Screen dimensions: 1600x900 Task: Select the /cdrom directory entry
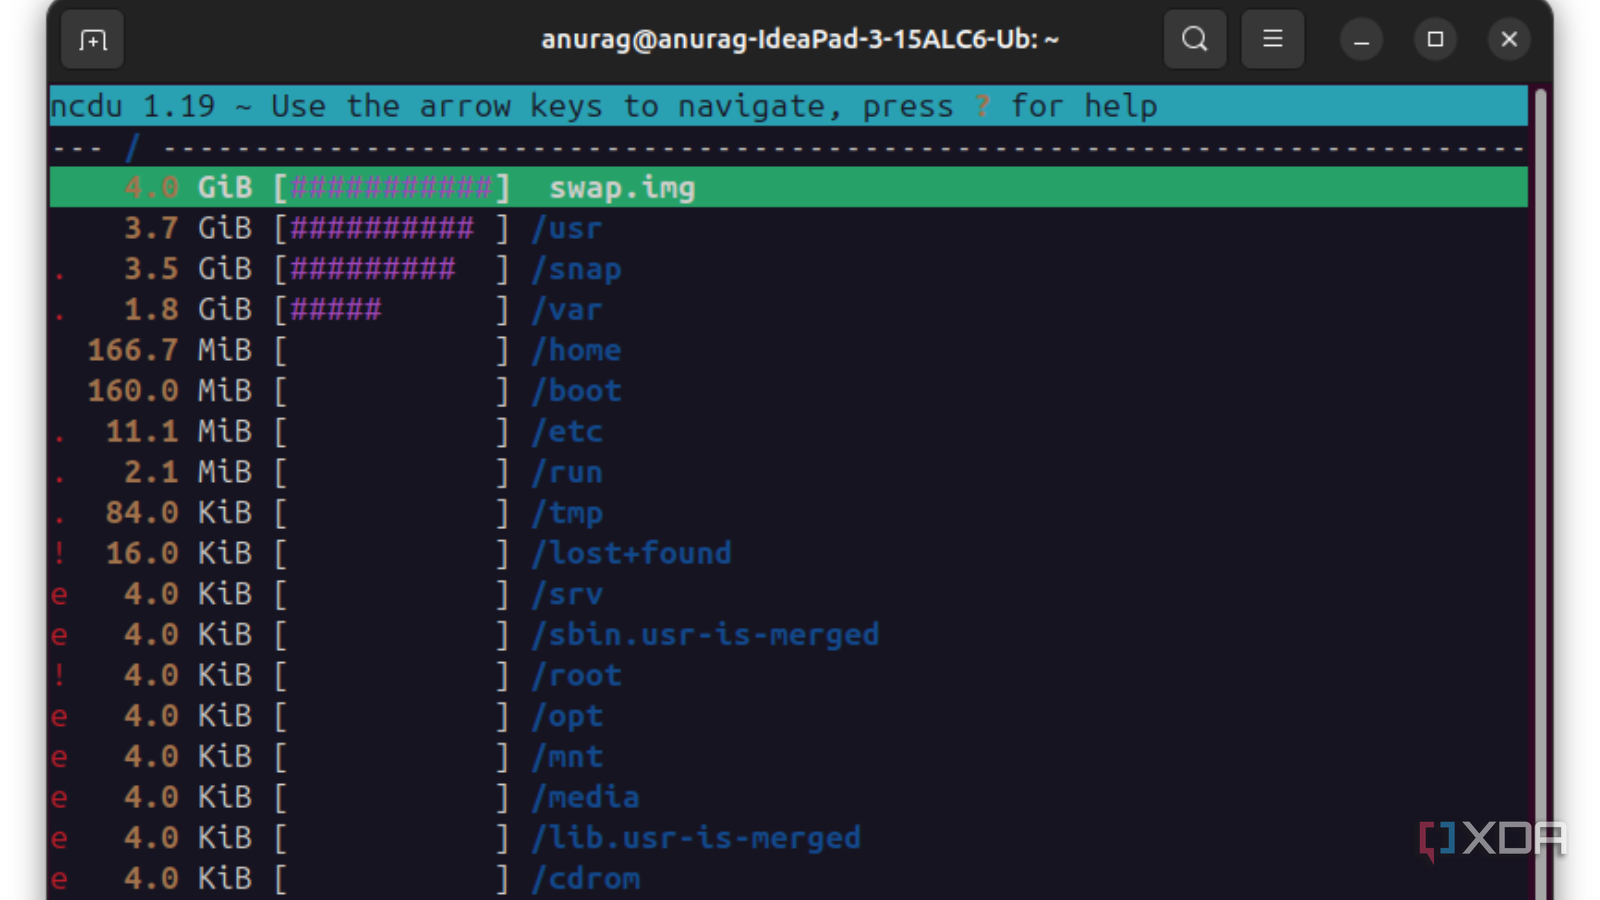(585, 879)
